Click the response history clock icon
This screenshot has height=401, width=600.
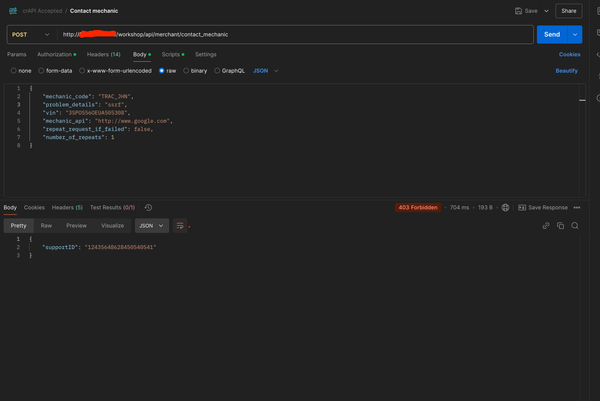point(148,207)
